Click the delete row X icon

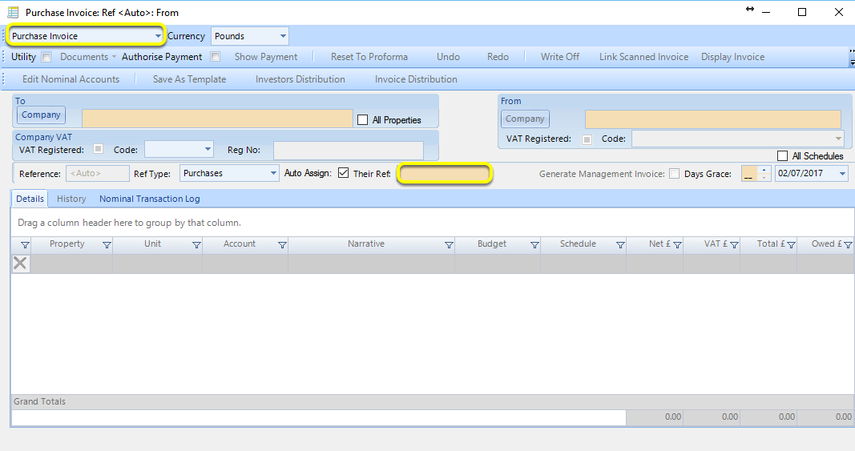[20, 263]
